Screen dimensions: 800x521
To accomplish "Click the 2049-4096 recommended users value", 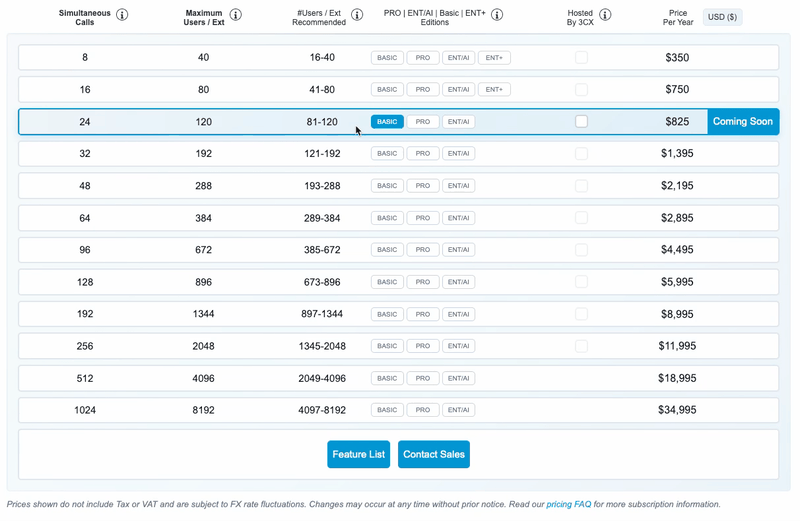I will click(x=322, y=378).
